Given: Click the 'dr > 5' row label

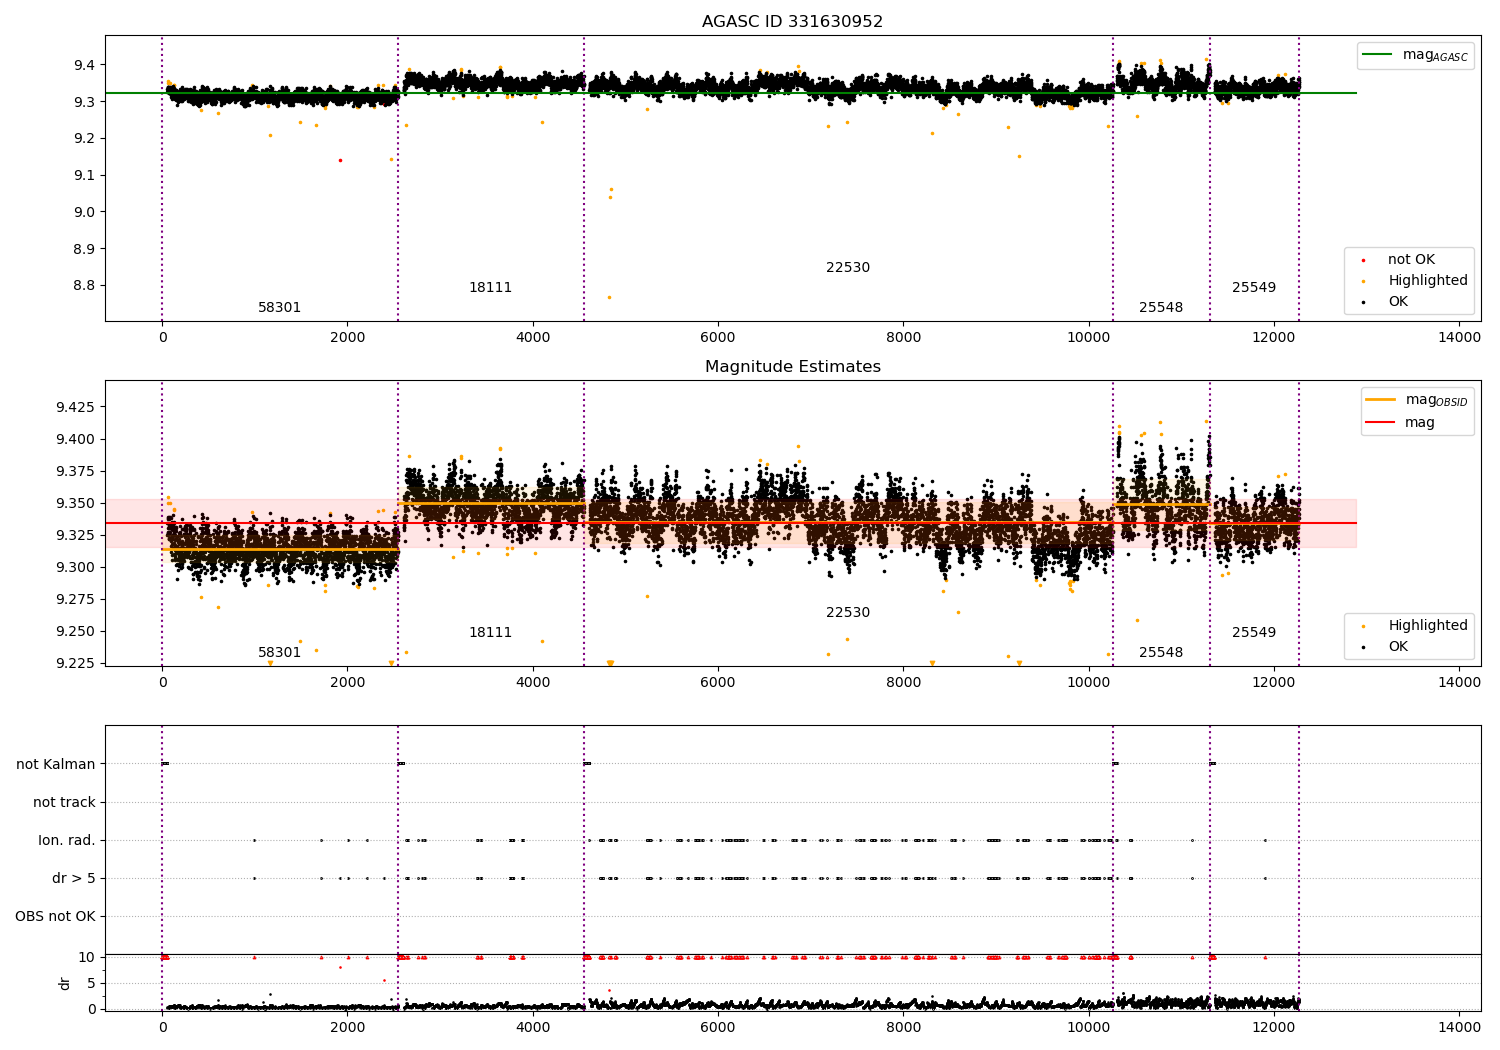Looking at the screenshot, I should (74, 879).
